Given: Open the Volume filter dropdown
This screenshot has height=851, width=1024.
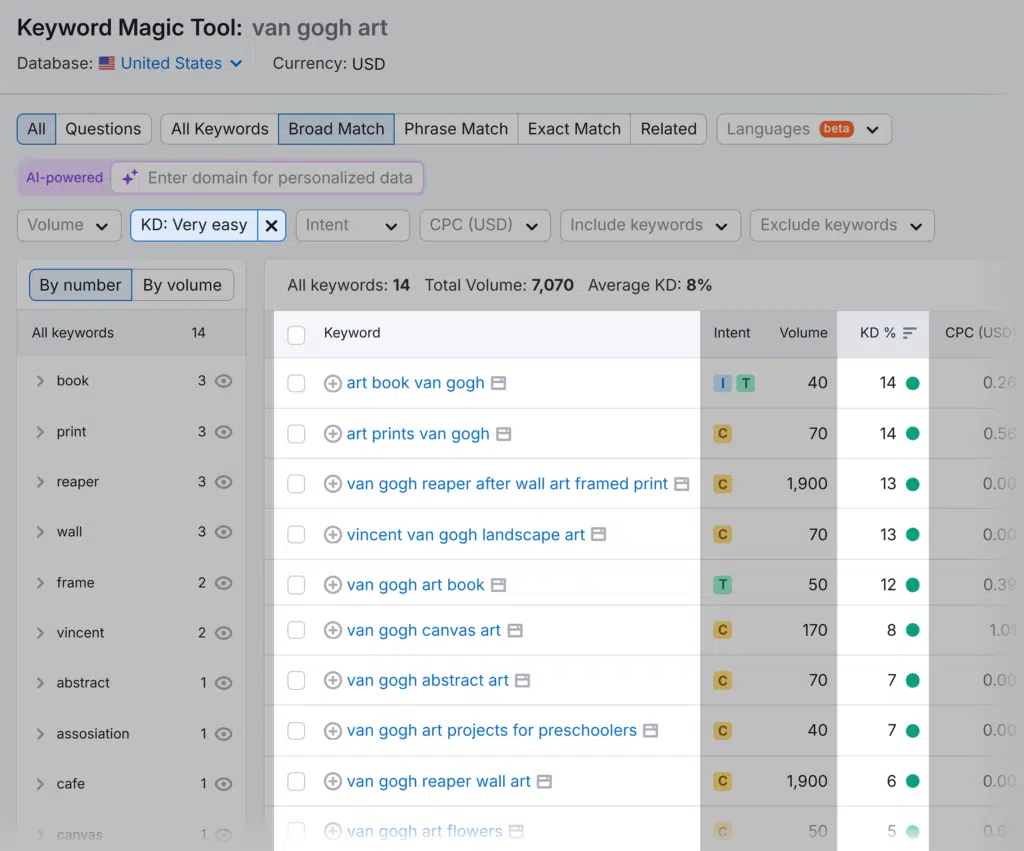Looking at the screenshot, I should pos(67,225).
